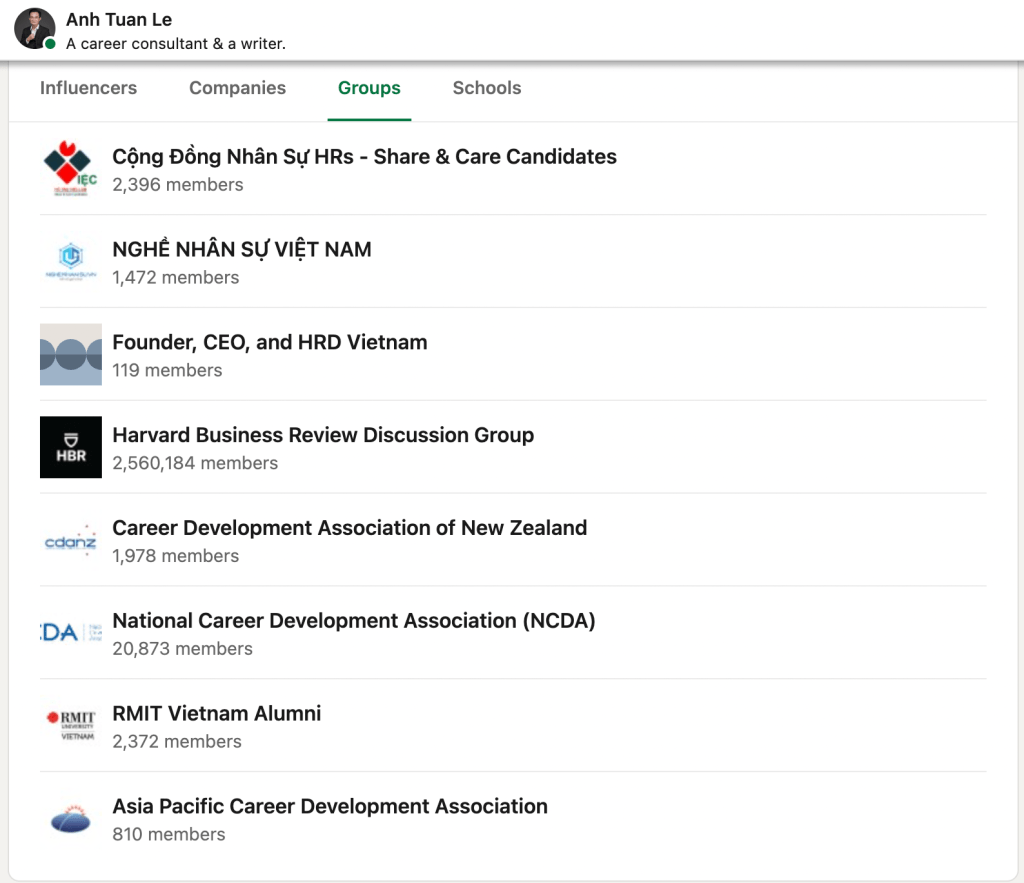
Task: Click the Founder, CEO, and HRD Vietnam logo
Action: coord(71,354)
